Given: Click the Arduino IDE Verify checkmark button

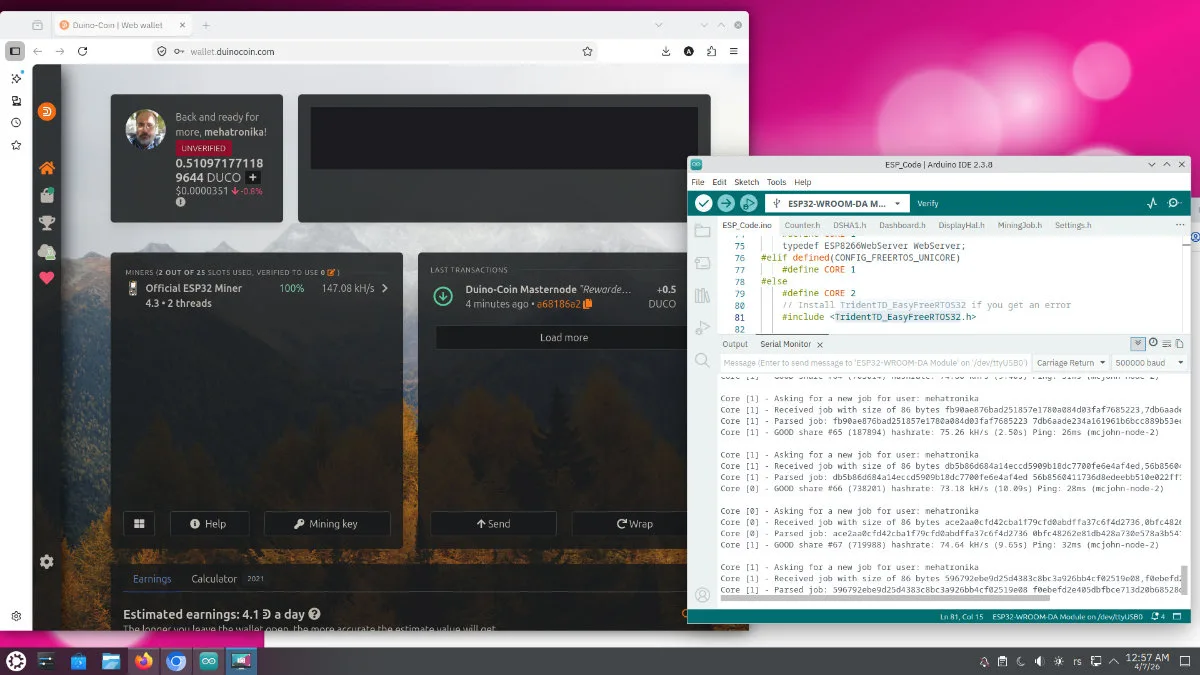Looking at the screenshot, I should tap(704, 203).
